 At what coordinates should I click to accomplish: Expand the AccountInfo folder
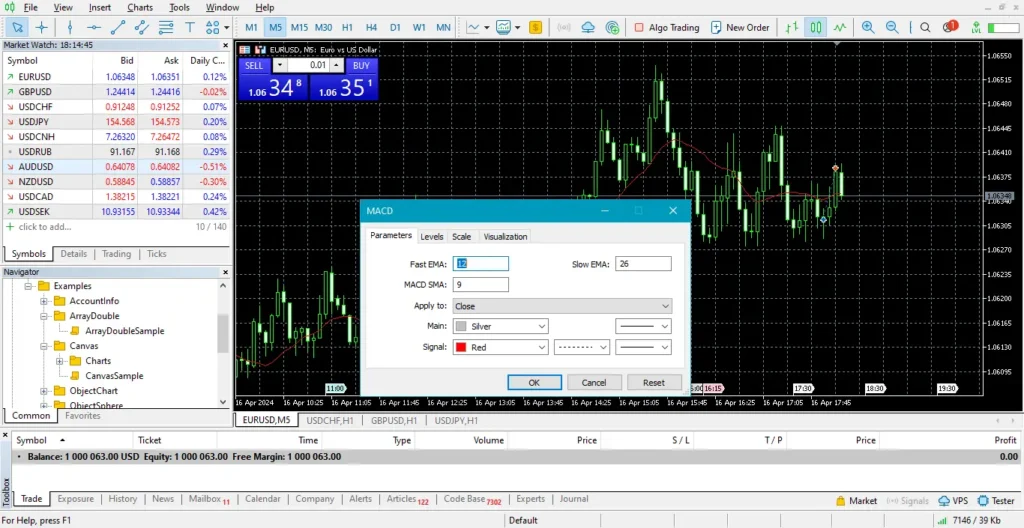click(44, 301)
